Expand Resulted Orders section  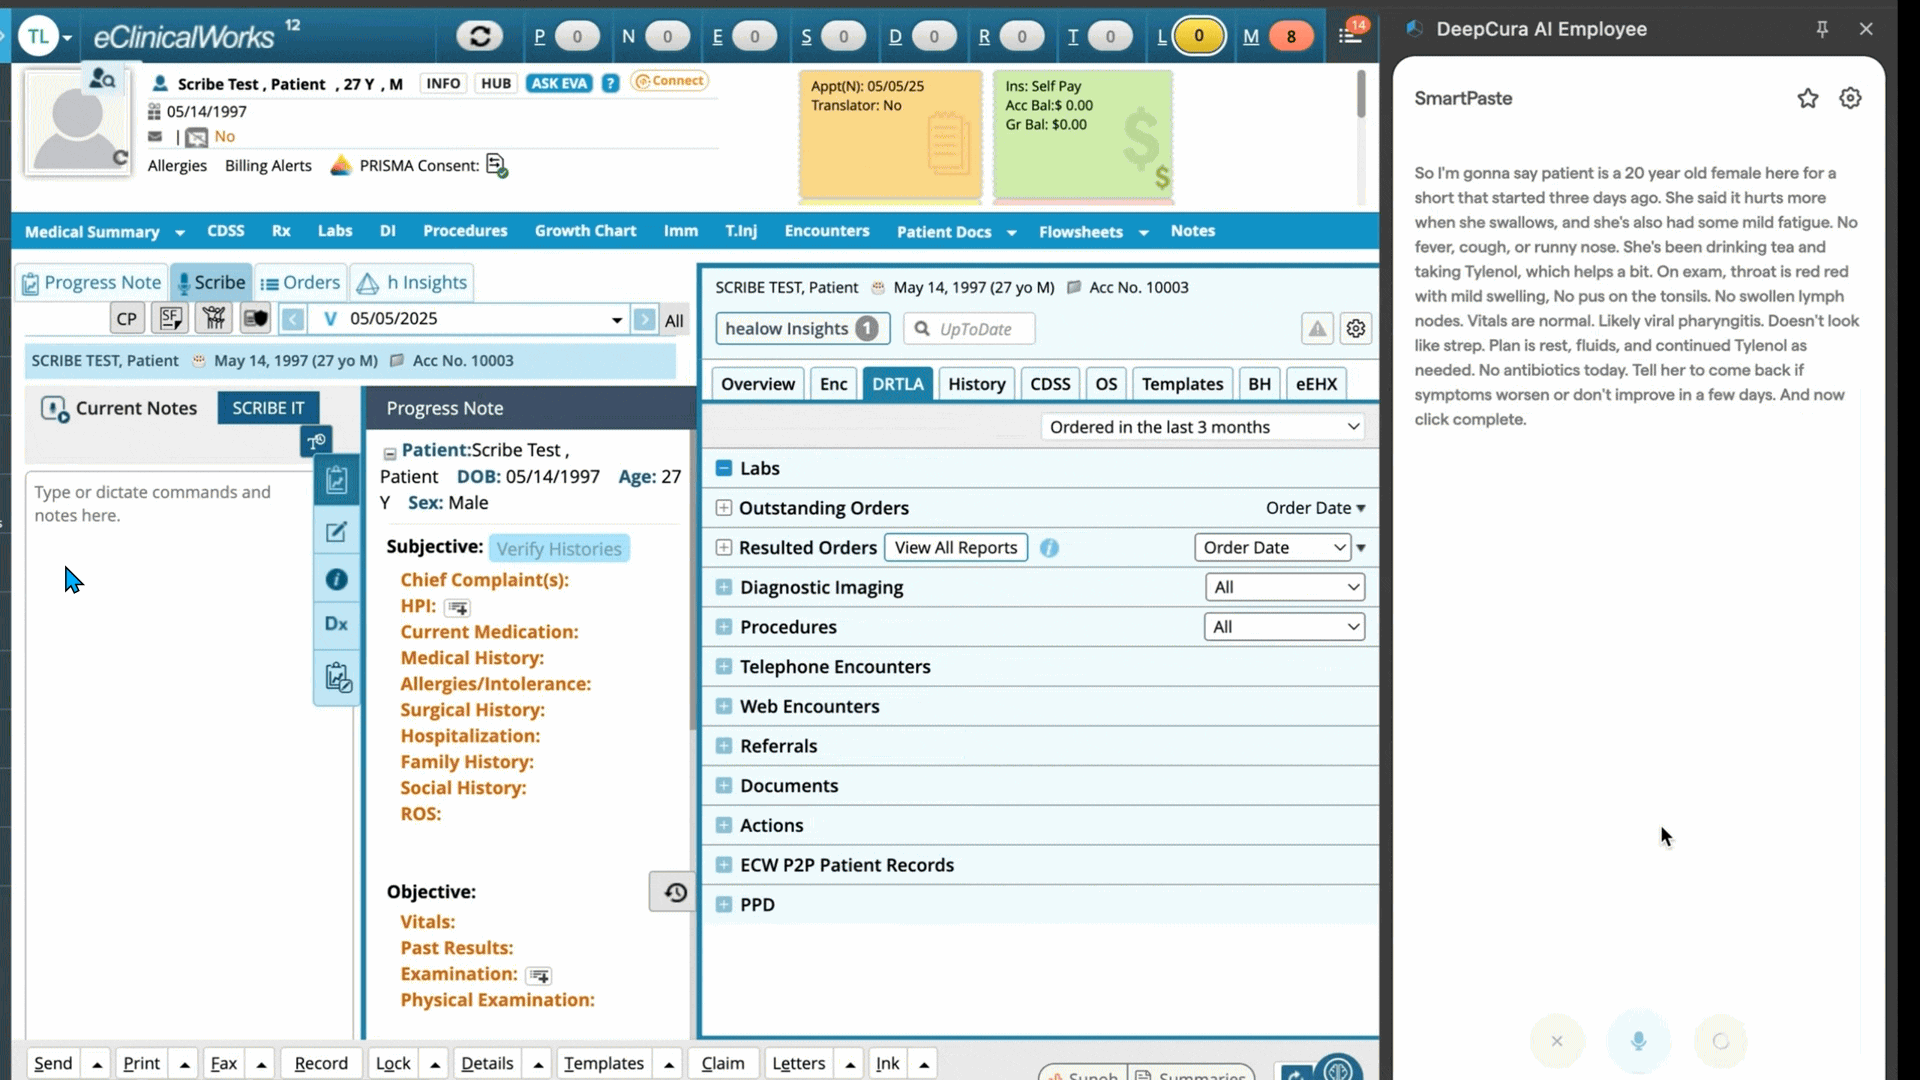pos(724,548)
